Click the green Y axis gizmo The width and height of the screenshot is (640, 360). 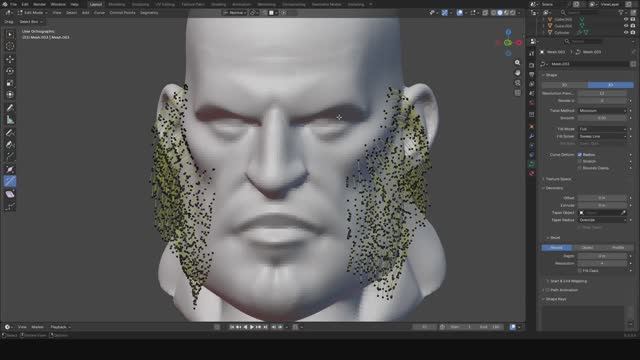click(508, 42)
